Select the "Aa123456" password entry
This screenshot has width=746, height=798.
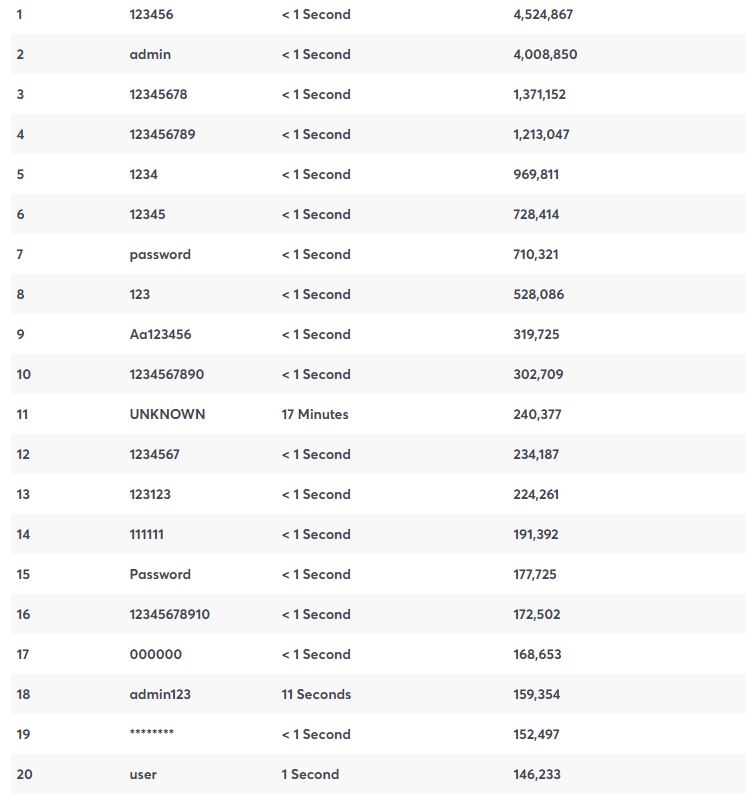pos(160,334)
